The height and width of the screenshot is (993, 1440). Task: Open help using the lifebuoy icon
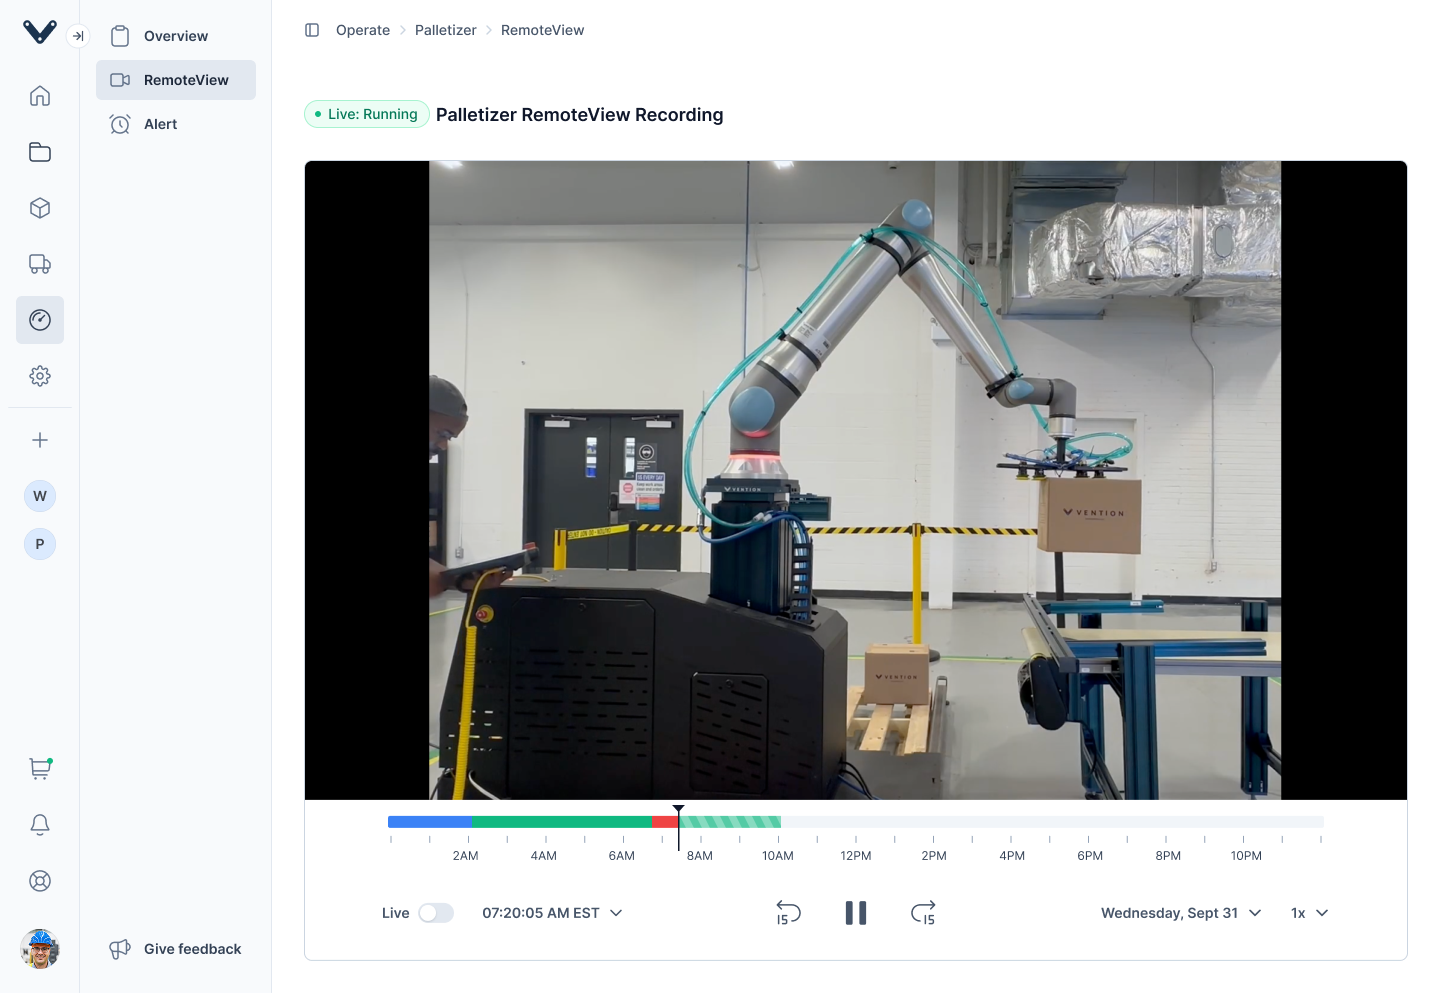click(40, 881)
